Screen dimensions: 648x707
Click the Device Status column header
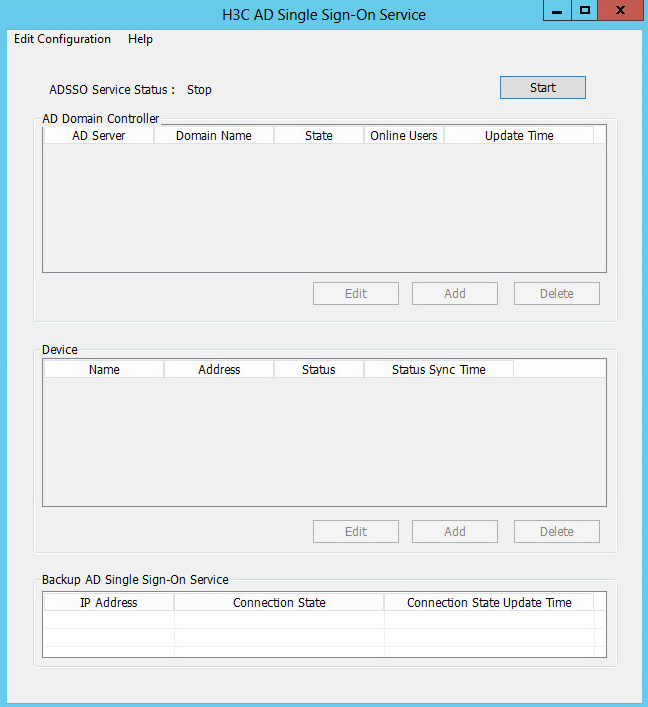(x=319, y=370)
